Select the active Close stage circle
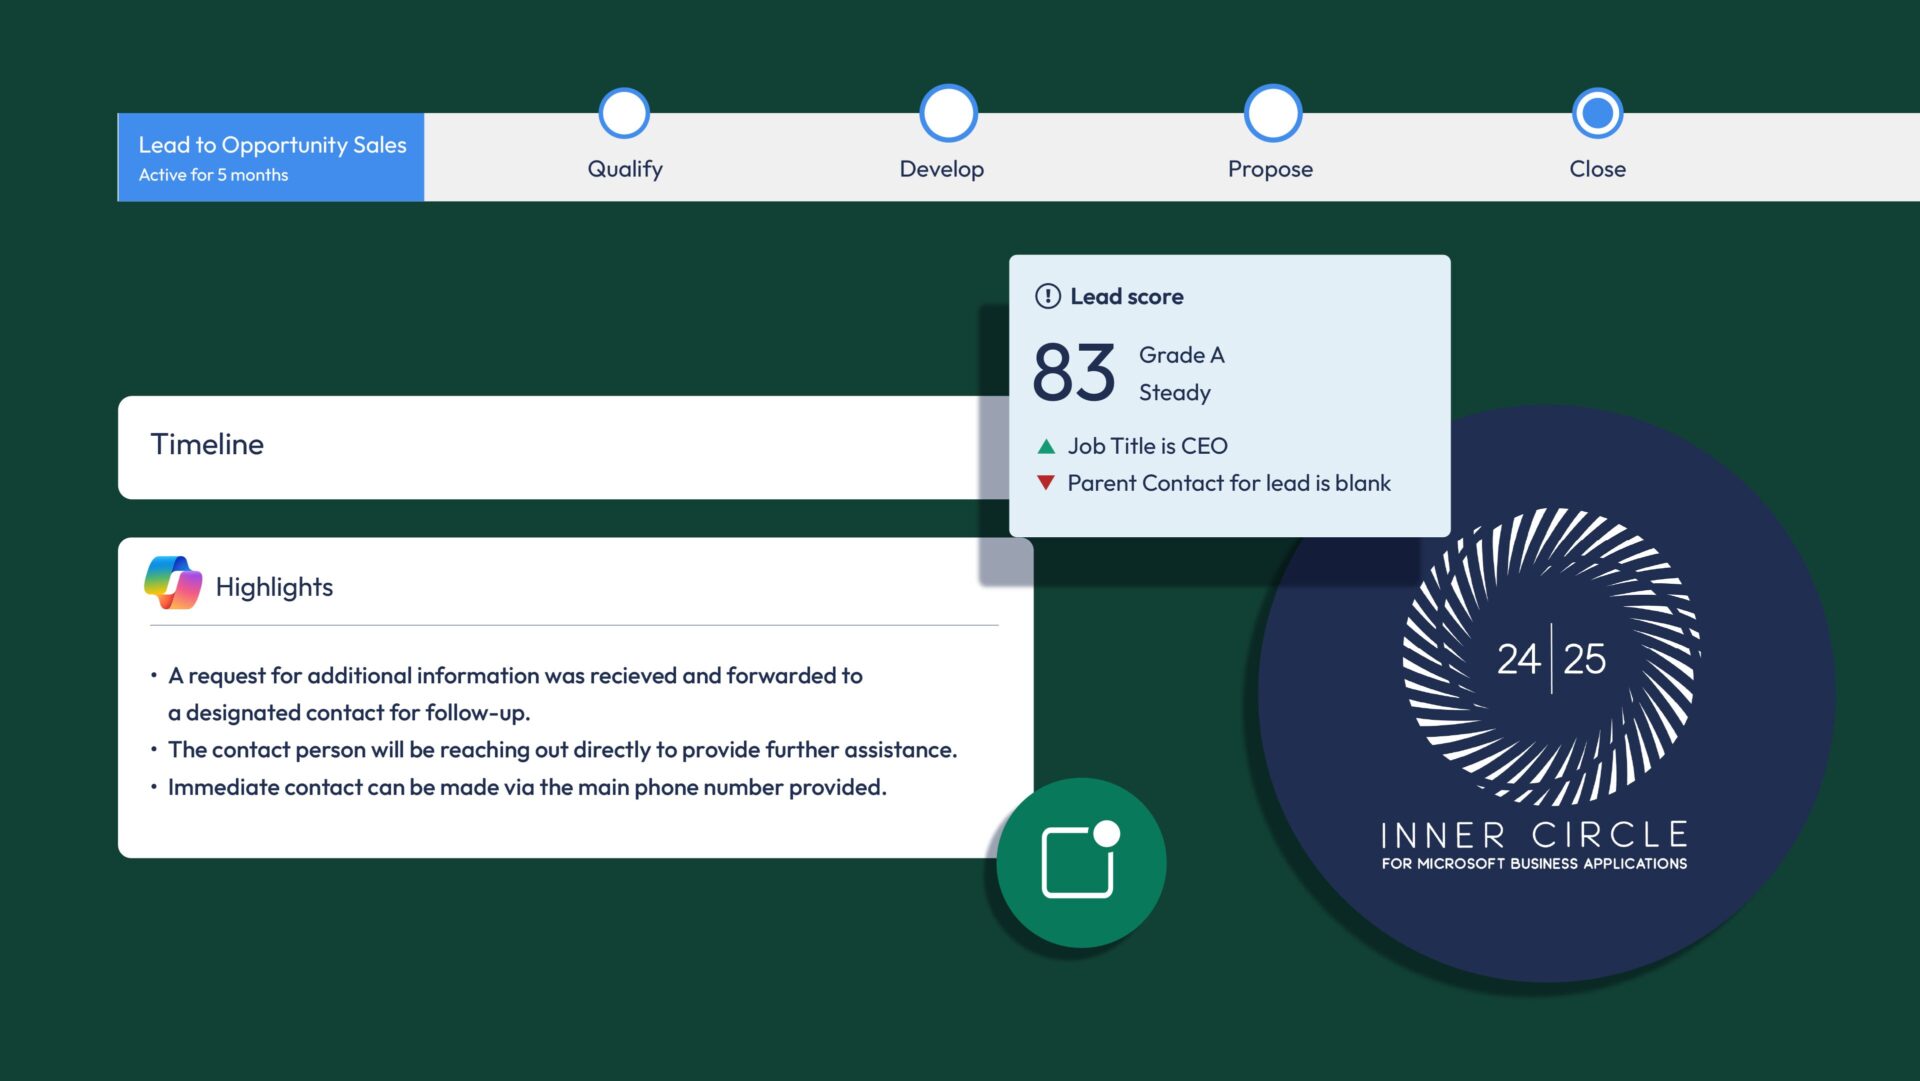 coord(1597,113)
